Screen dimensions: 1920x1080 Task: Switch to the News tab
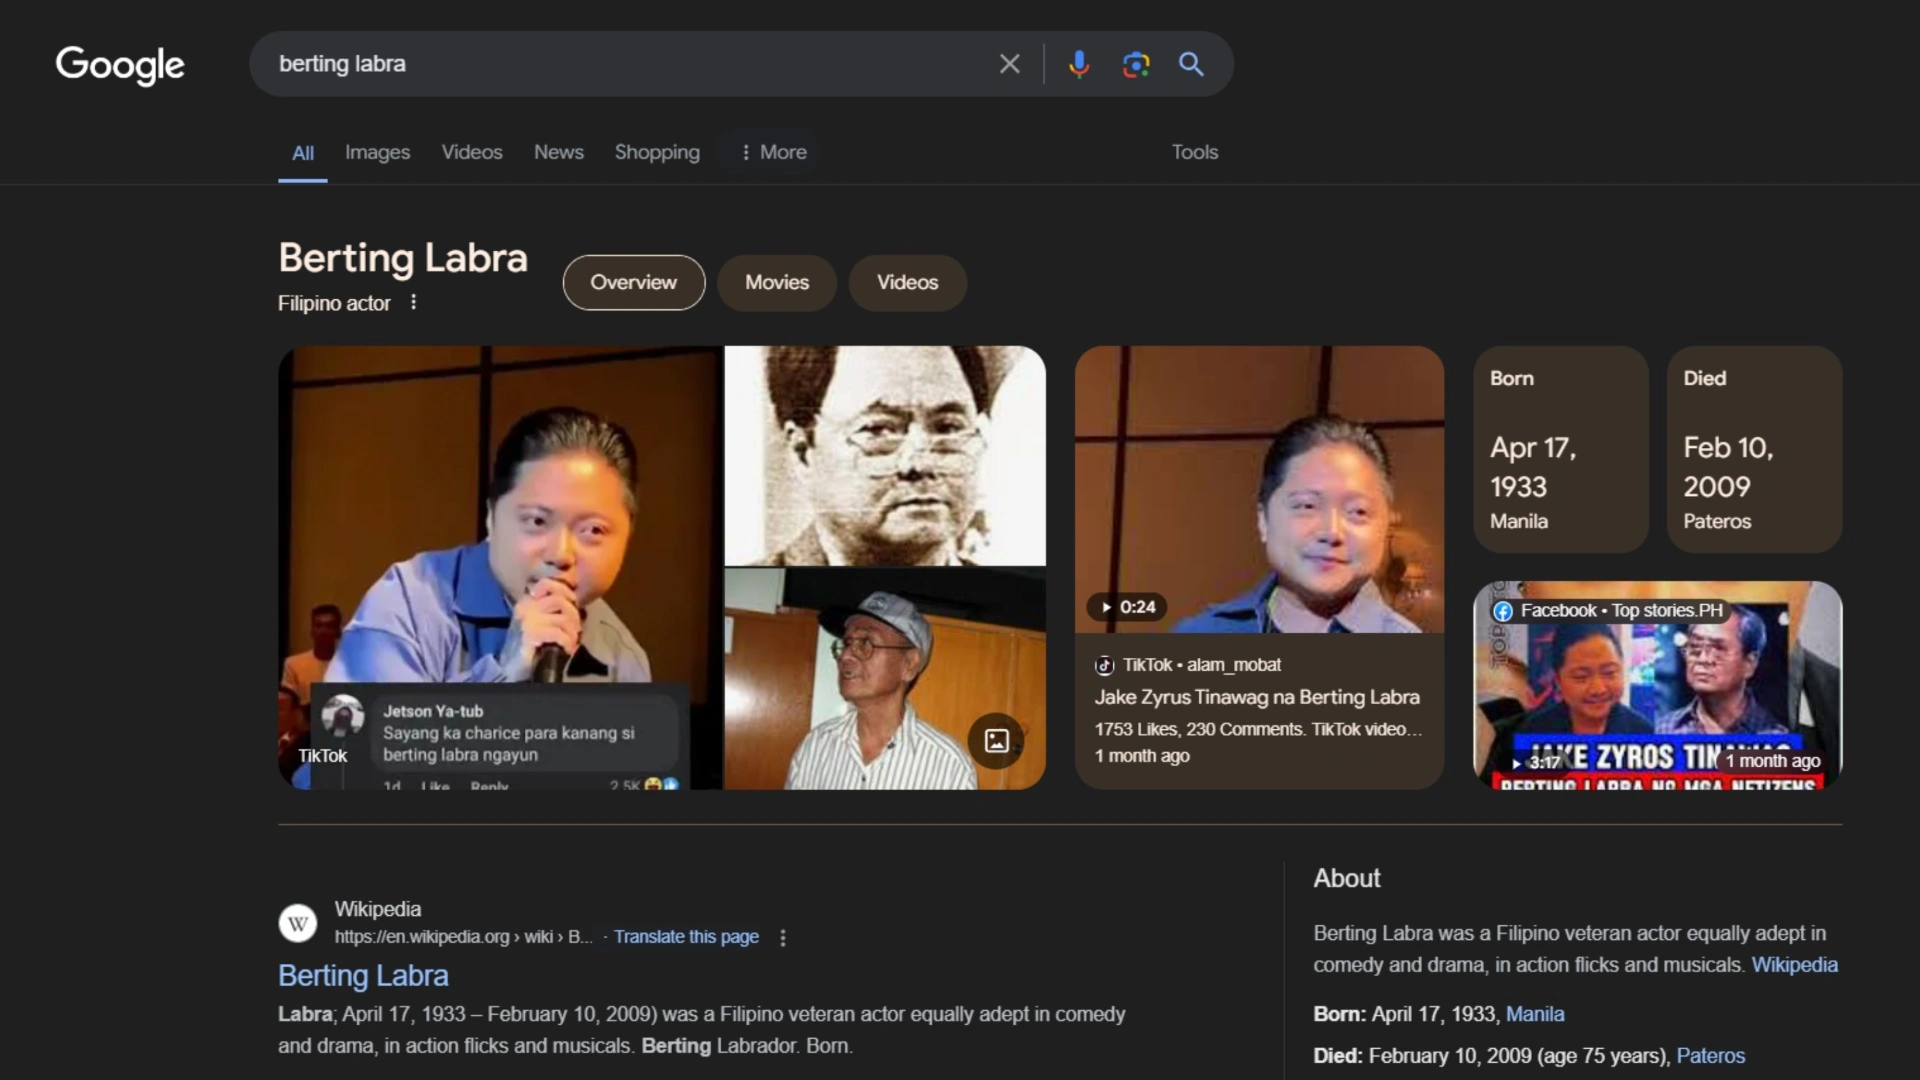(558, 152)
